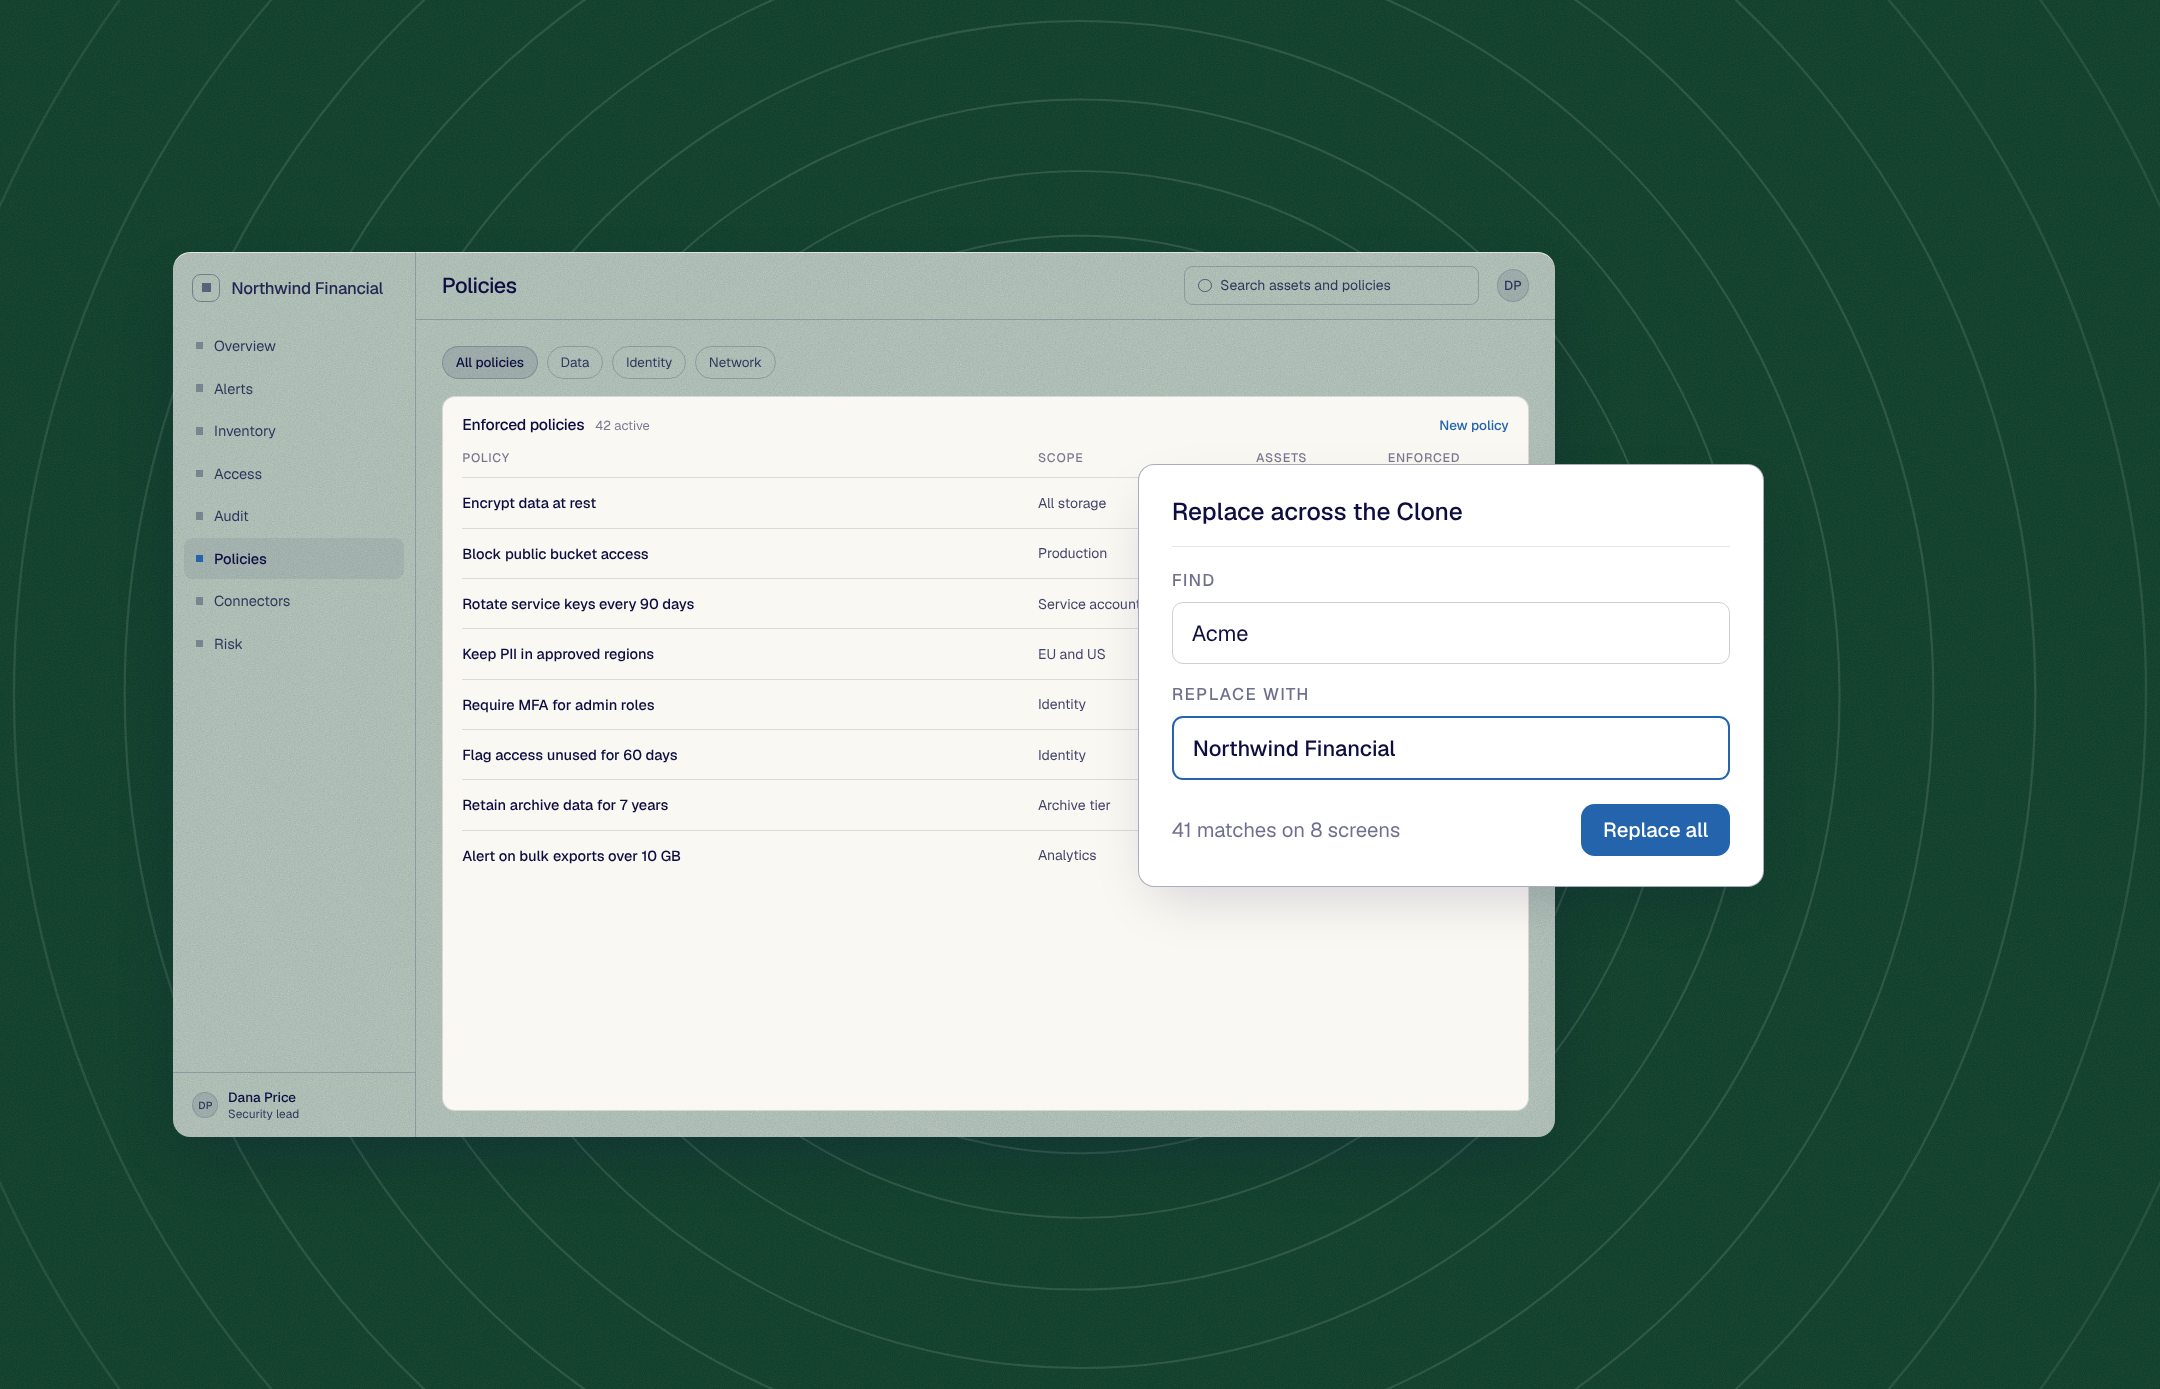Select Rotate service keys every 90 days

click(x=578, y=604)
